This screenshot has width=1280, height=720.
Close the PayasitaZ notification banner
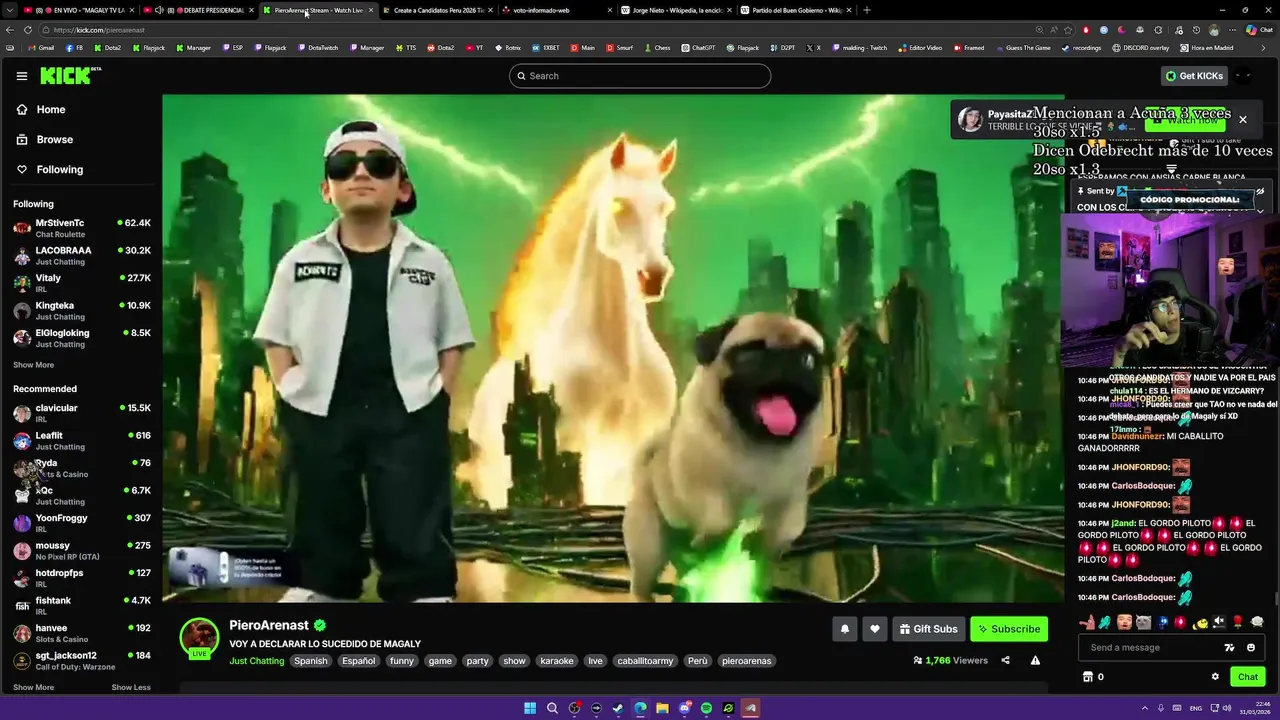1243,119
